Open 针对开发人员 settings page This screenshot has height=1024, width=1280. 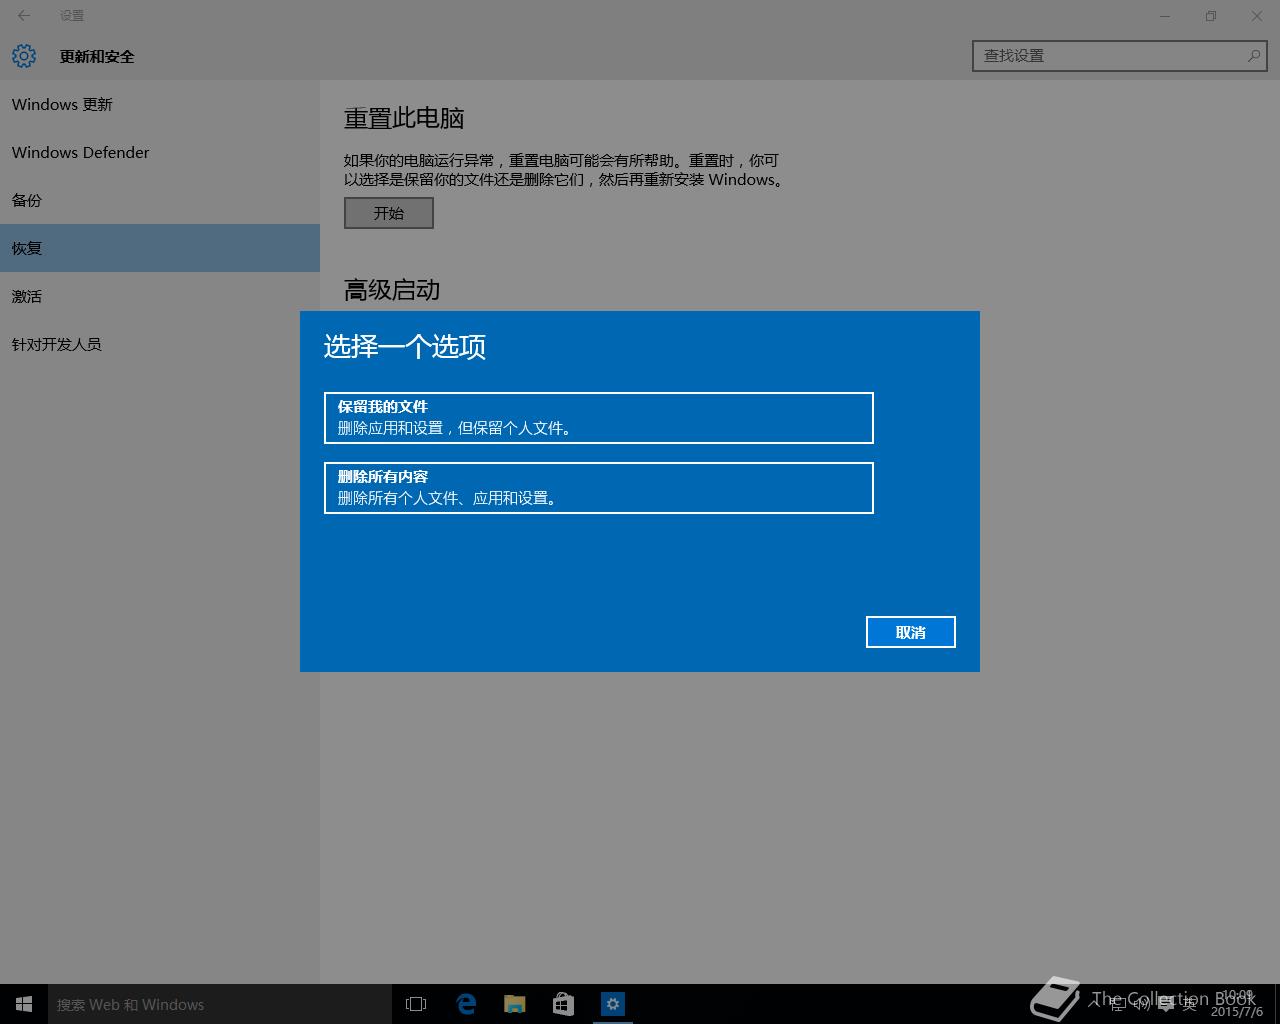click(160, 344)
